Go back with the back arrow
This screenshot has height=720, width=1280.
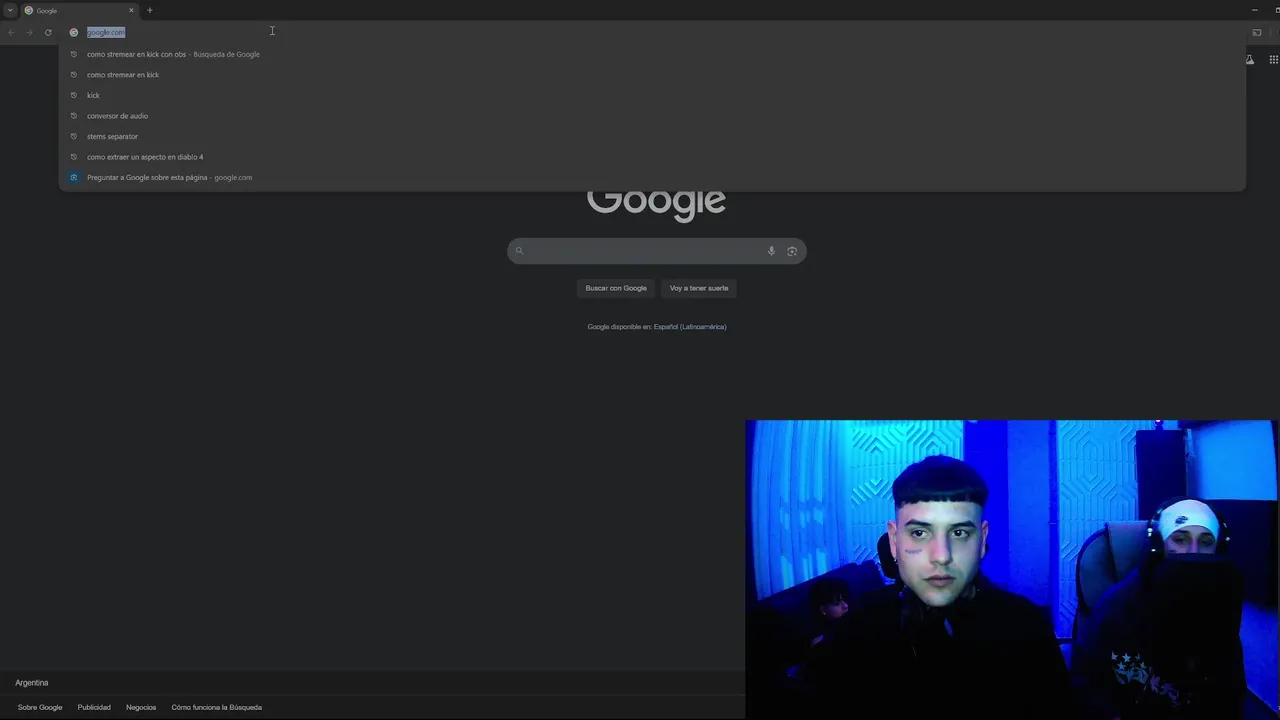[x=11, y=32]
